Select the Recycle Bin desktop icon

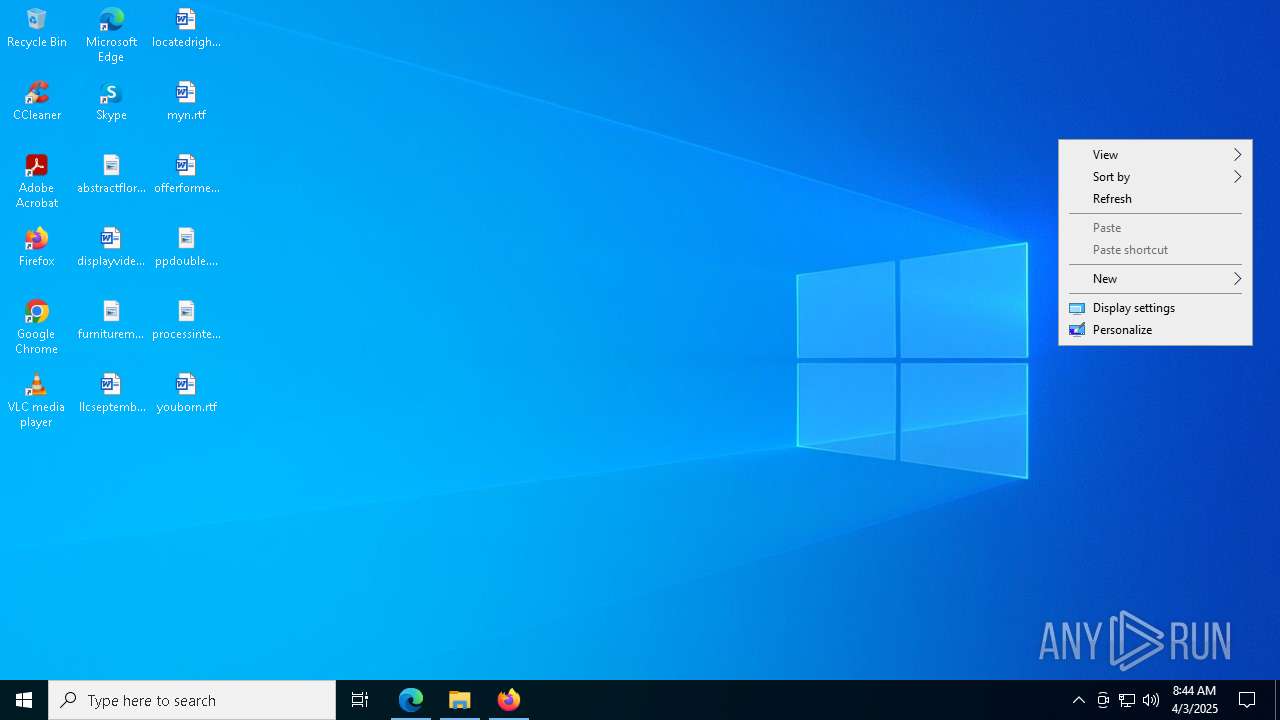[x=37, y=28]
